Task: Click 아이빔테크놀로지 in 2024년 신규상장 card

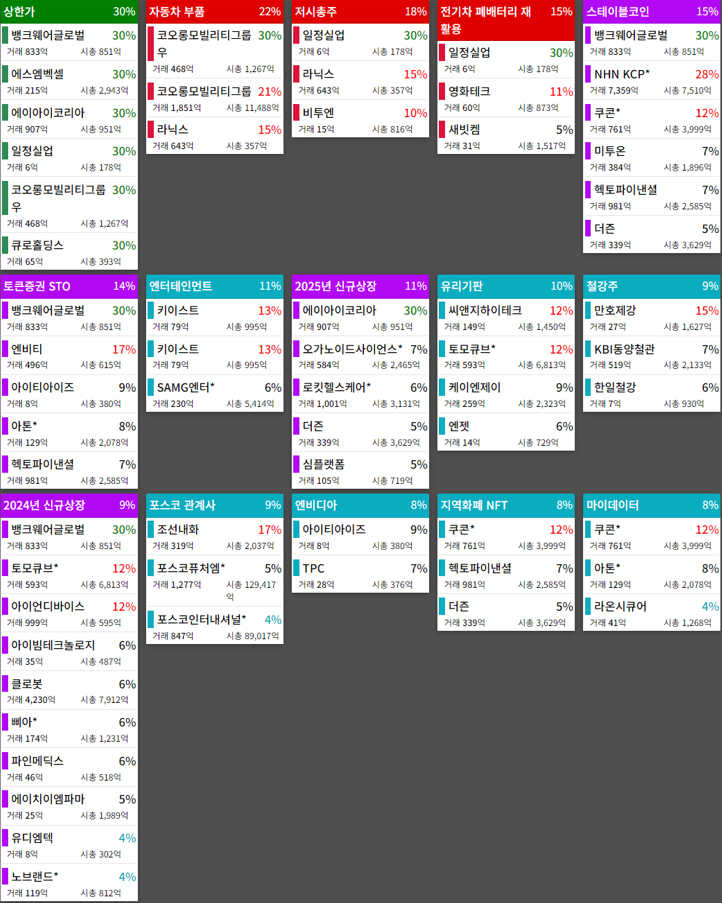Action: (x=69, y=652)
